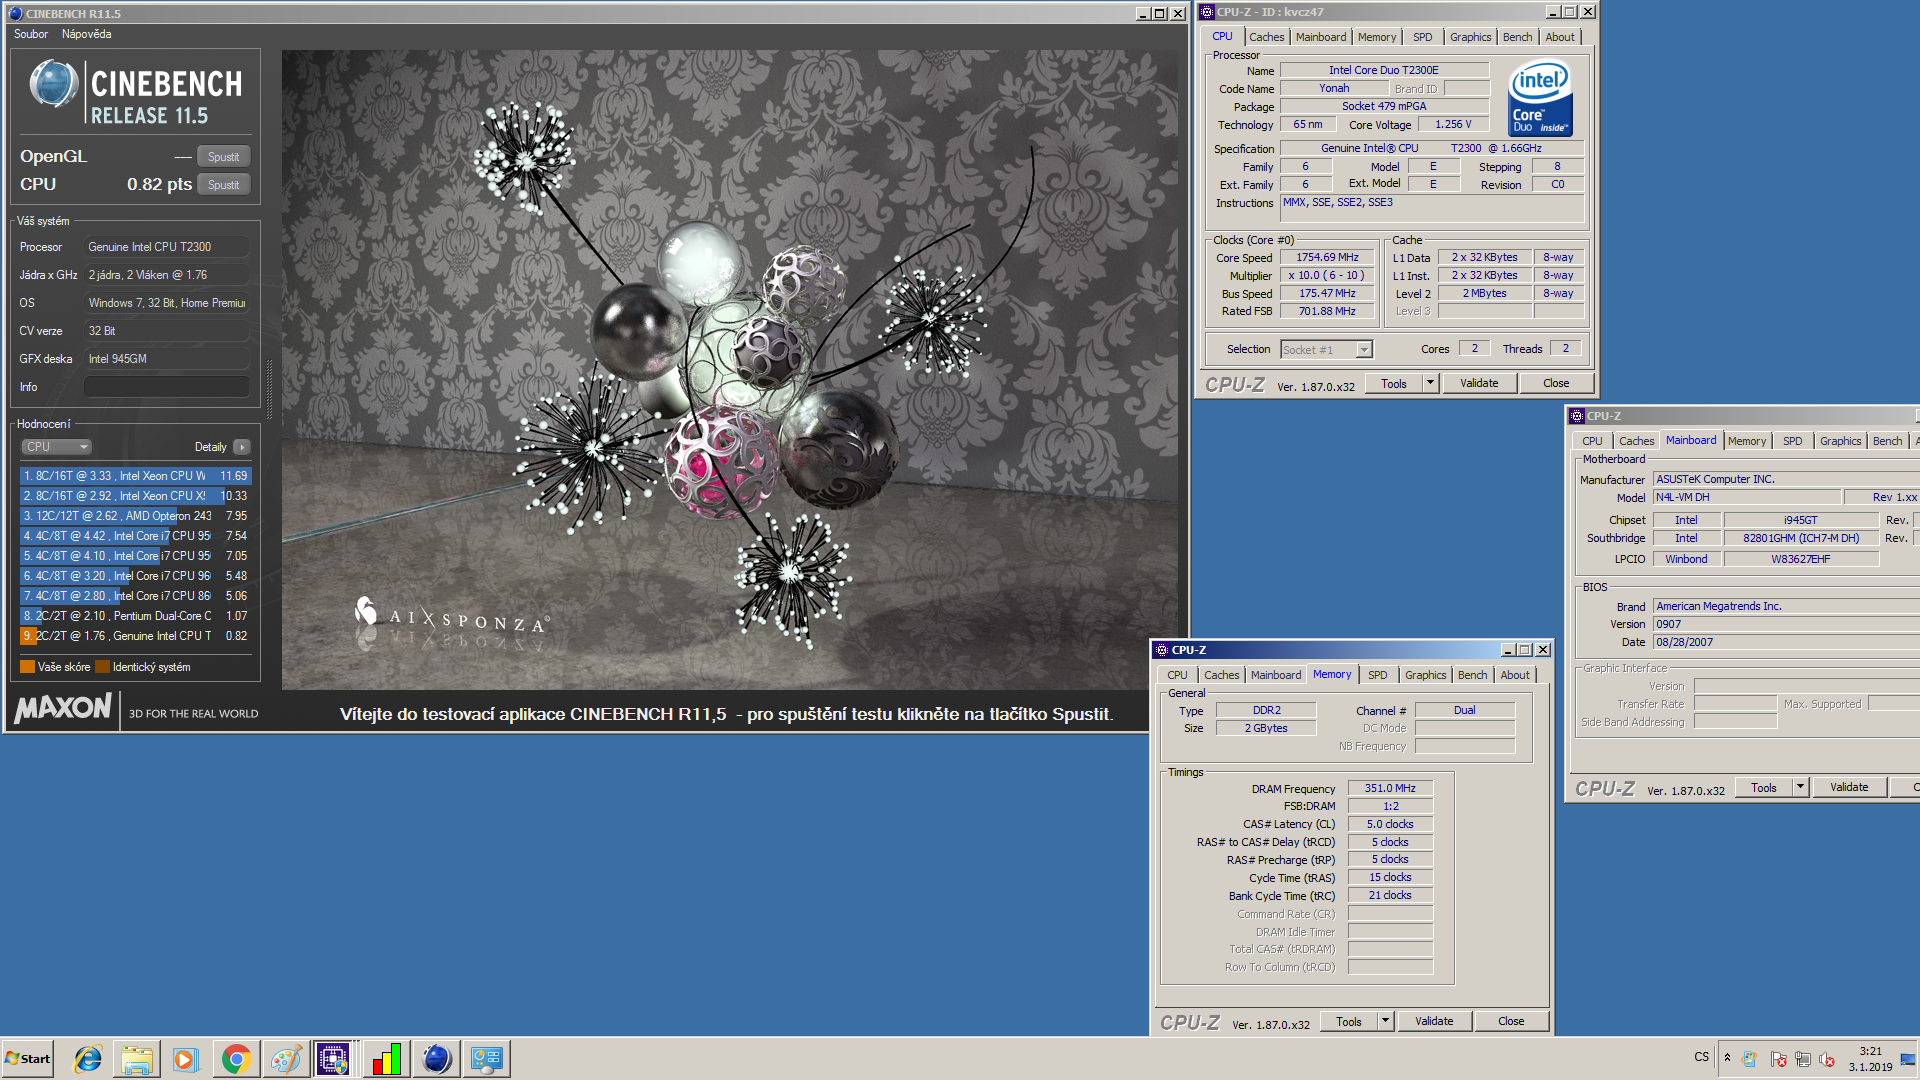Select ranking row 3 AMD Opteron 7.95
Screen dimensions: 1920x1080
tap(135, 516)
